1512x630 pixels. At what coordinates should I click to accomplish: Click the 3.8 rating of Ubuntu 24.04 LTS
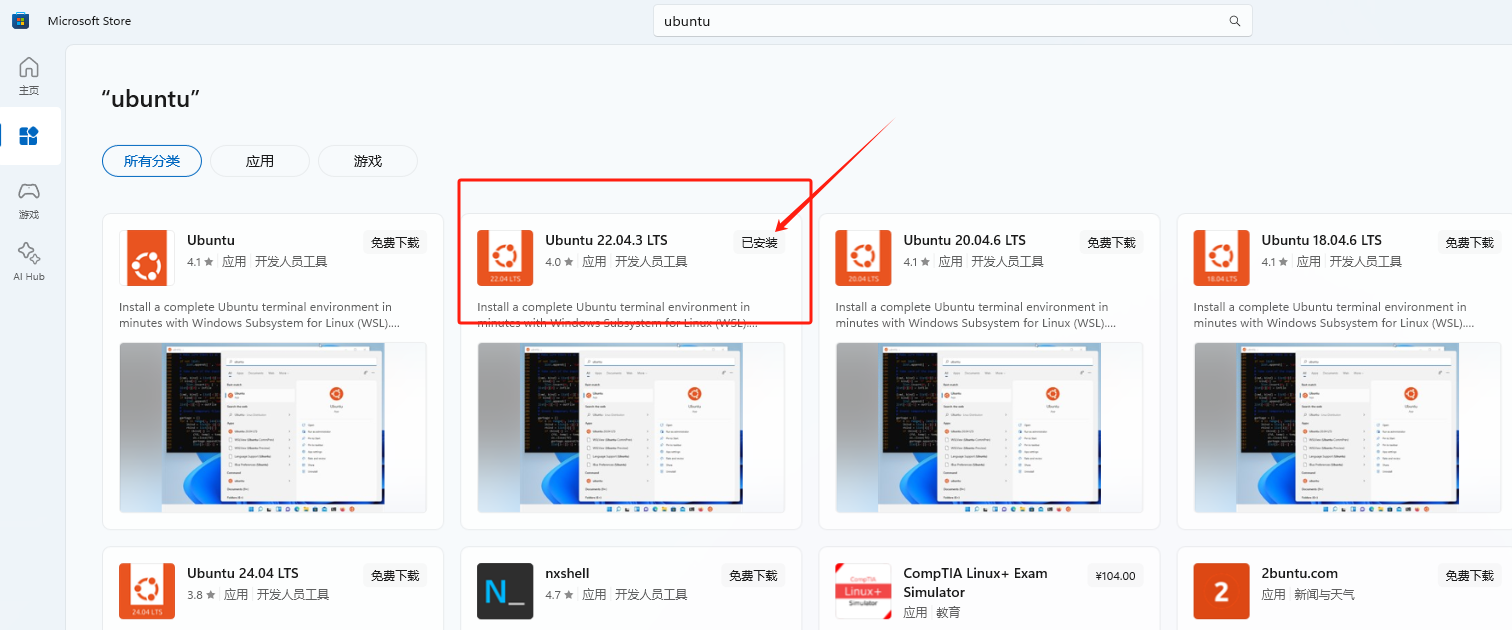[x=201, y=594]
